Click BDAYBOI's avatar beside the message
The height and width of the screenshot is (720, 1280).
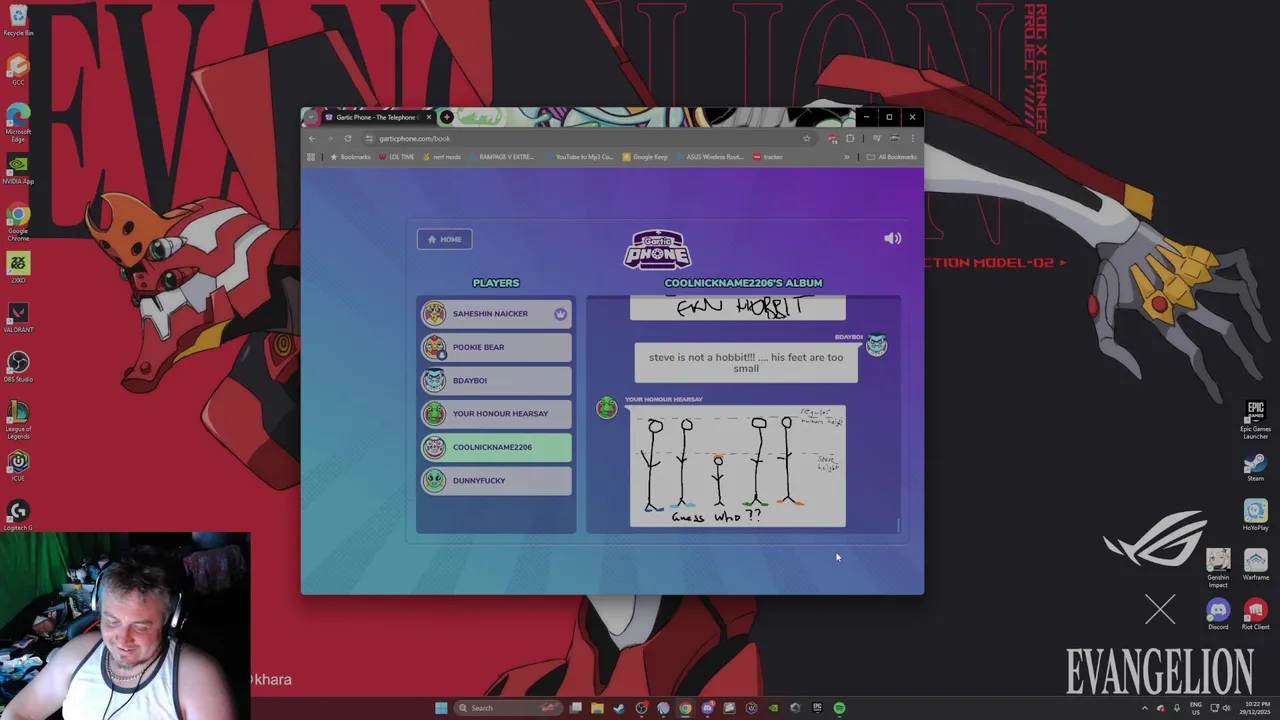pos(876,346)
